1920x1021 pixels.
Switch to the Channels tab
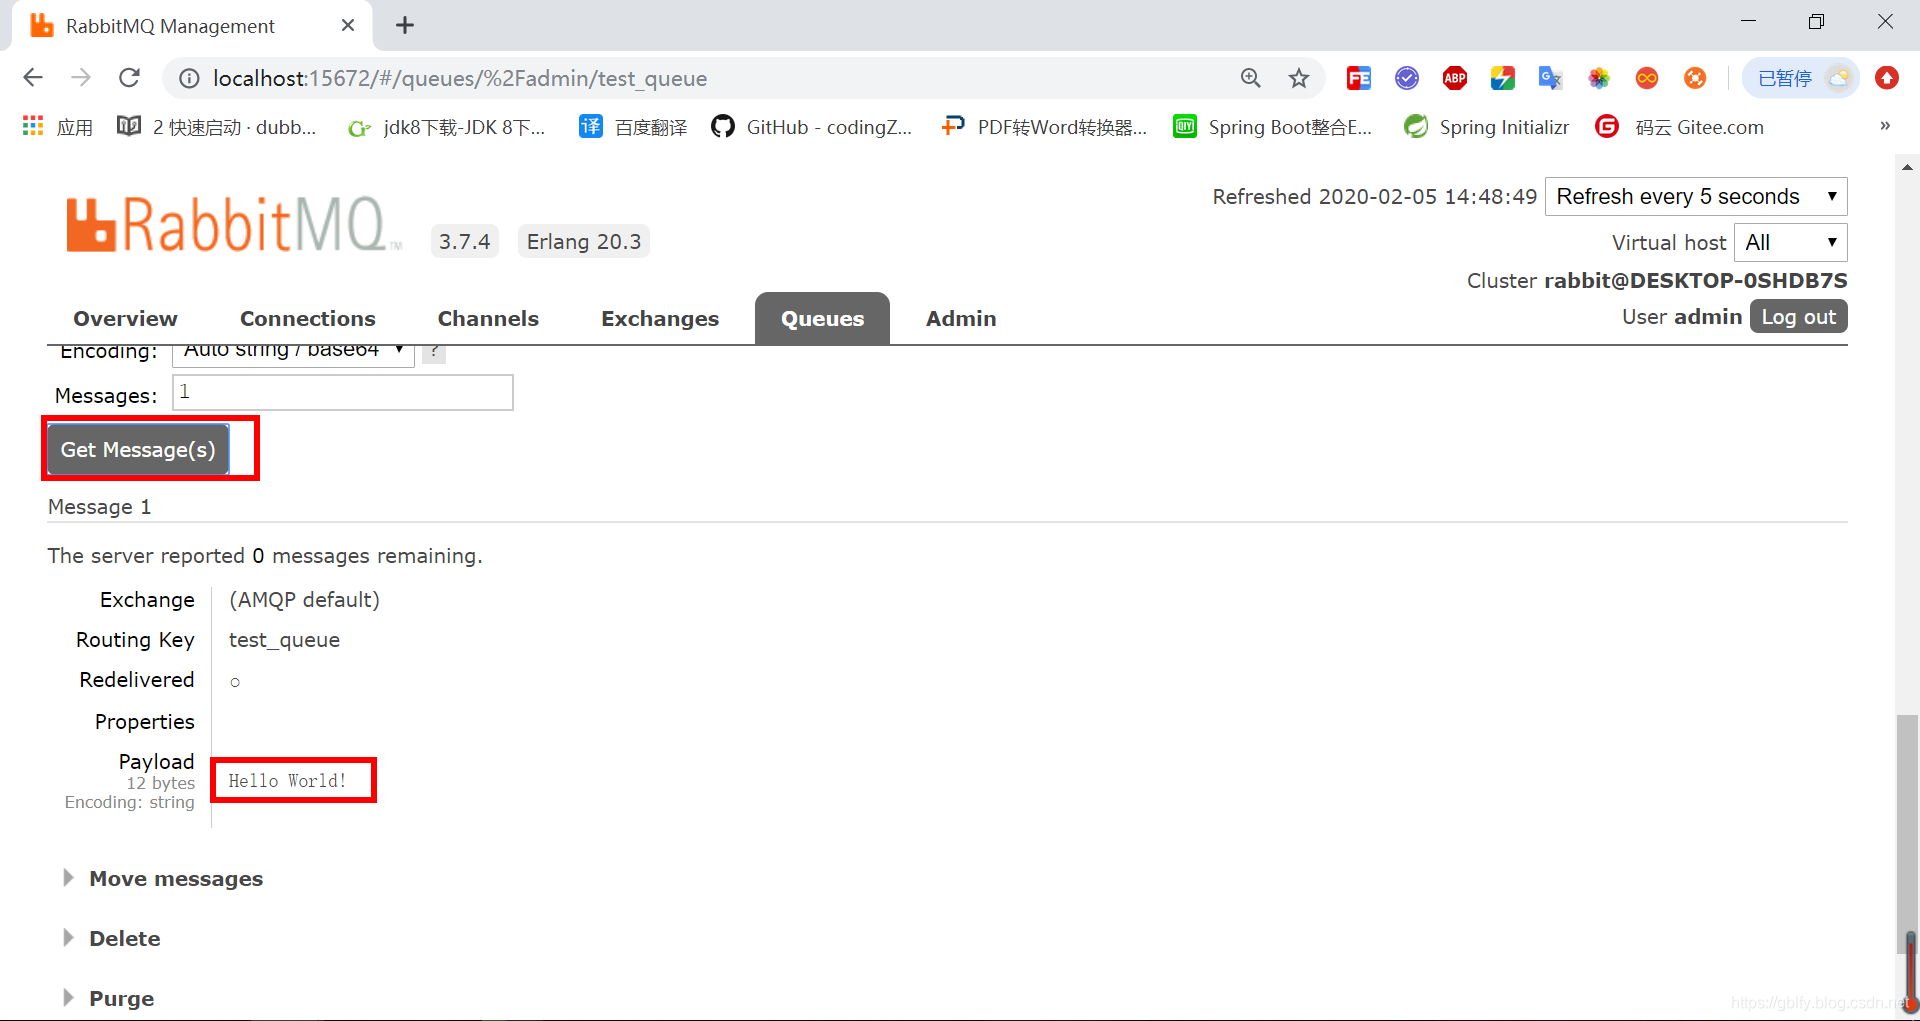pos(488,318)
